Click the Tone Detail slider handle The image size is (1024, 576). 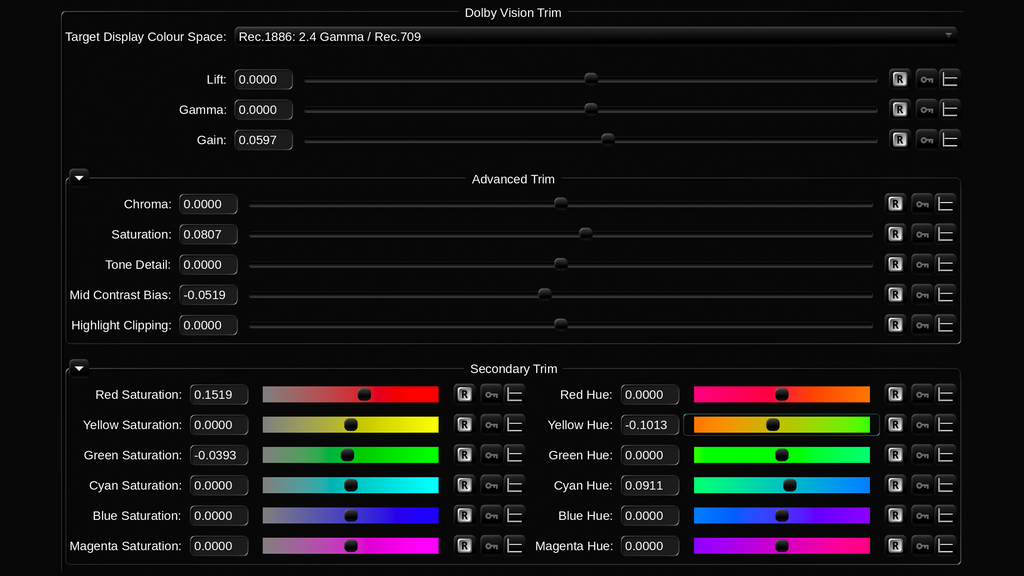pos(561,264)
